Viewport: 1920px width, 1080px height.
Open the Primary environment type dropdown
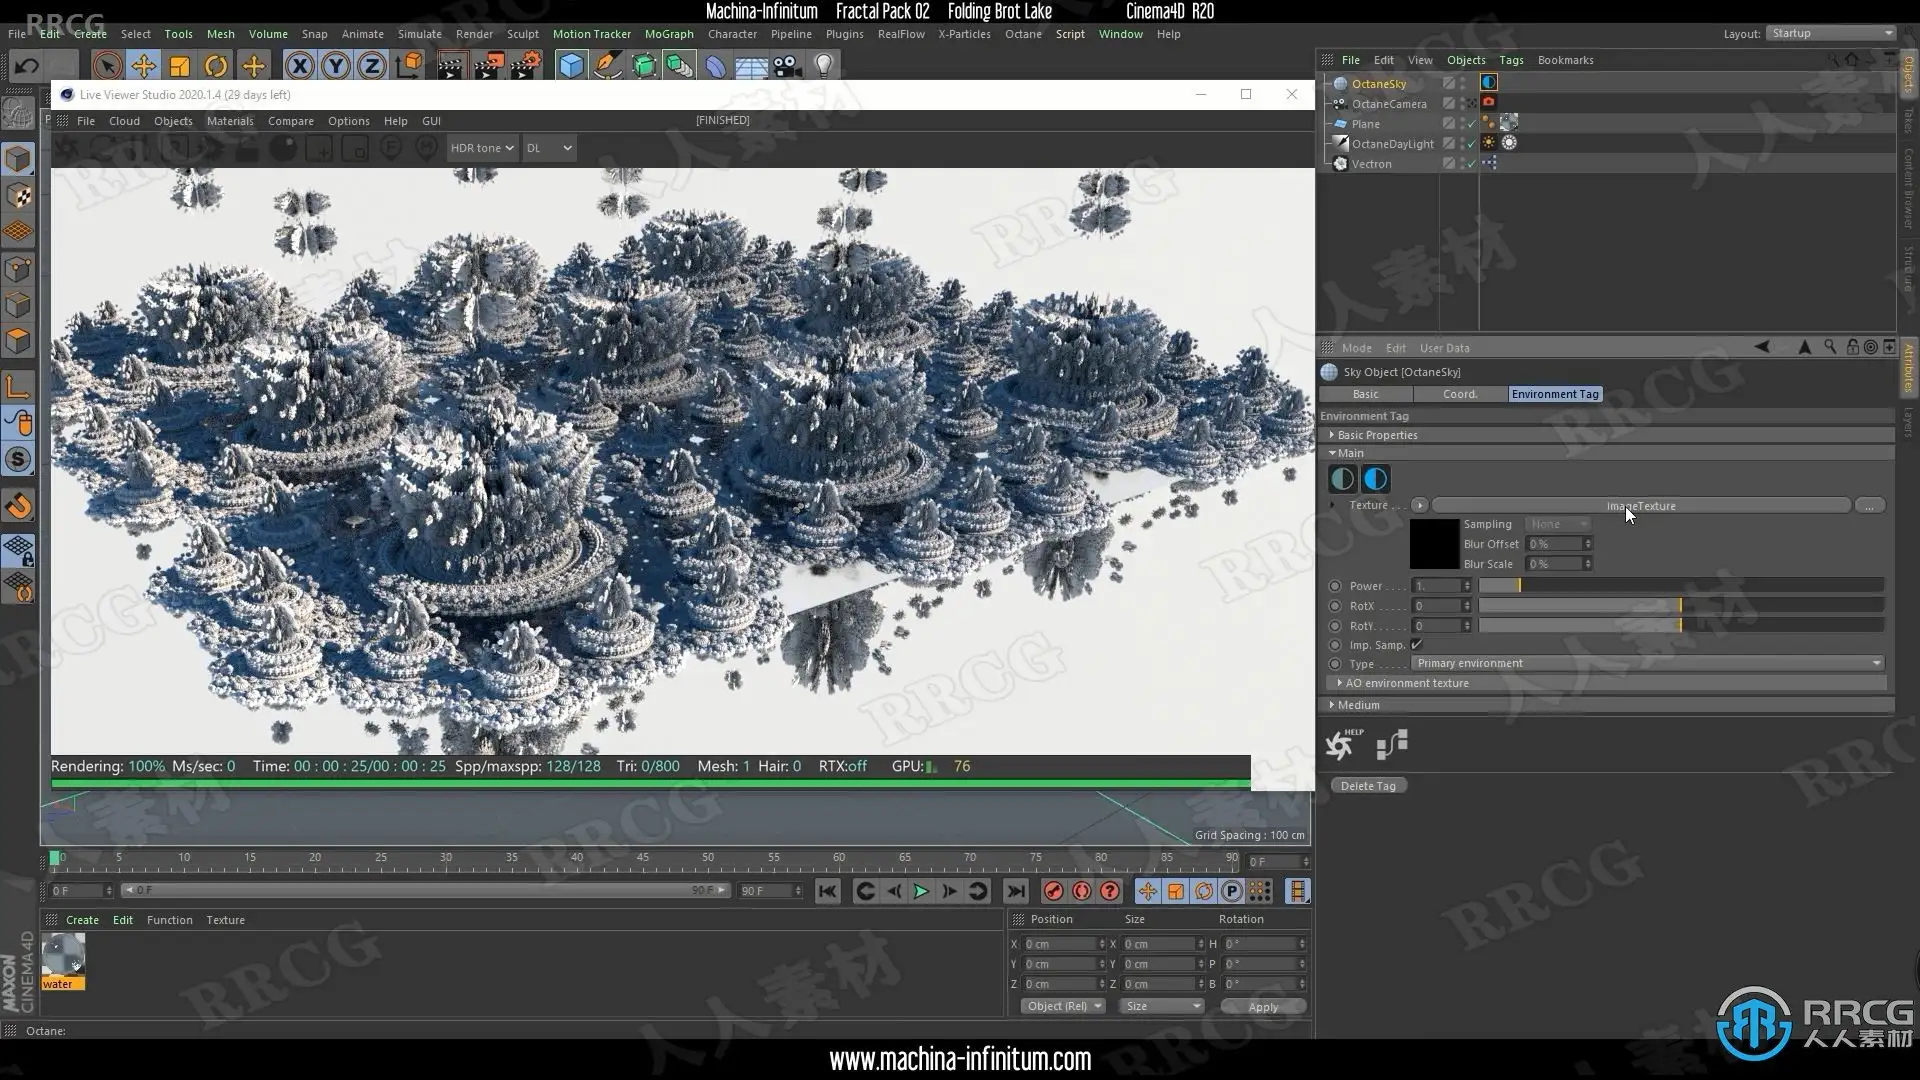coord(1647,663)
